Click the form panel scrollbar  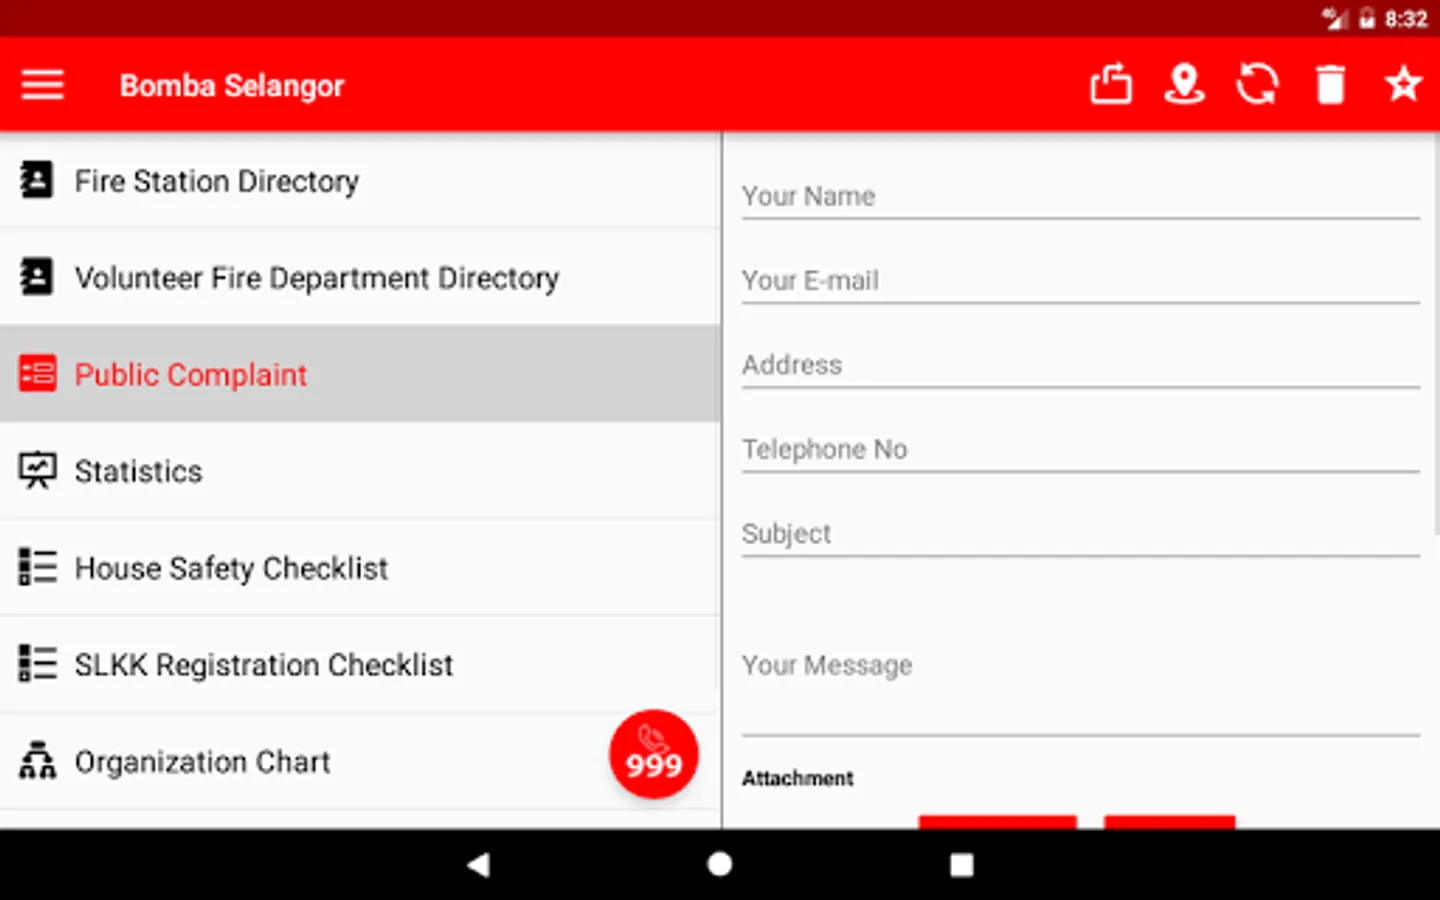(1437, 335)
